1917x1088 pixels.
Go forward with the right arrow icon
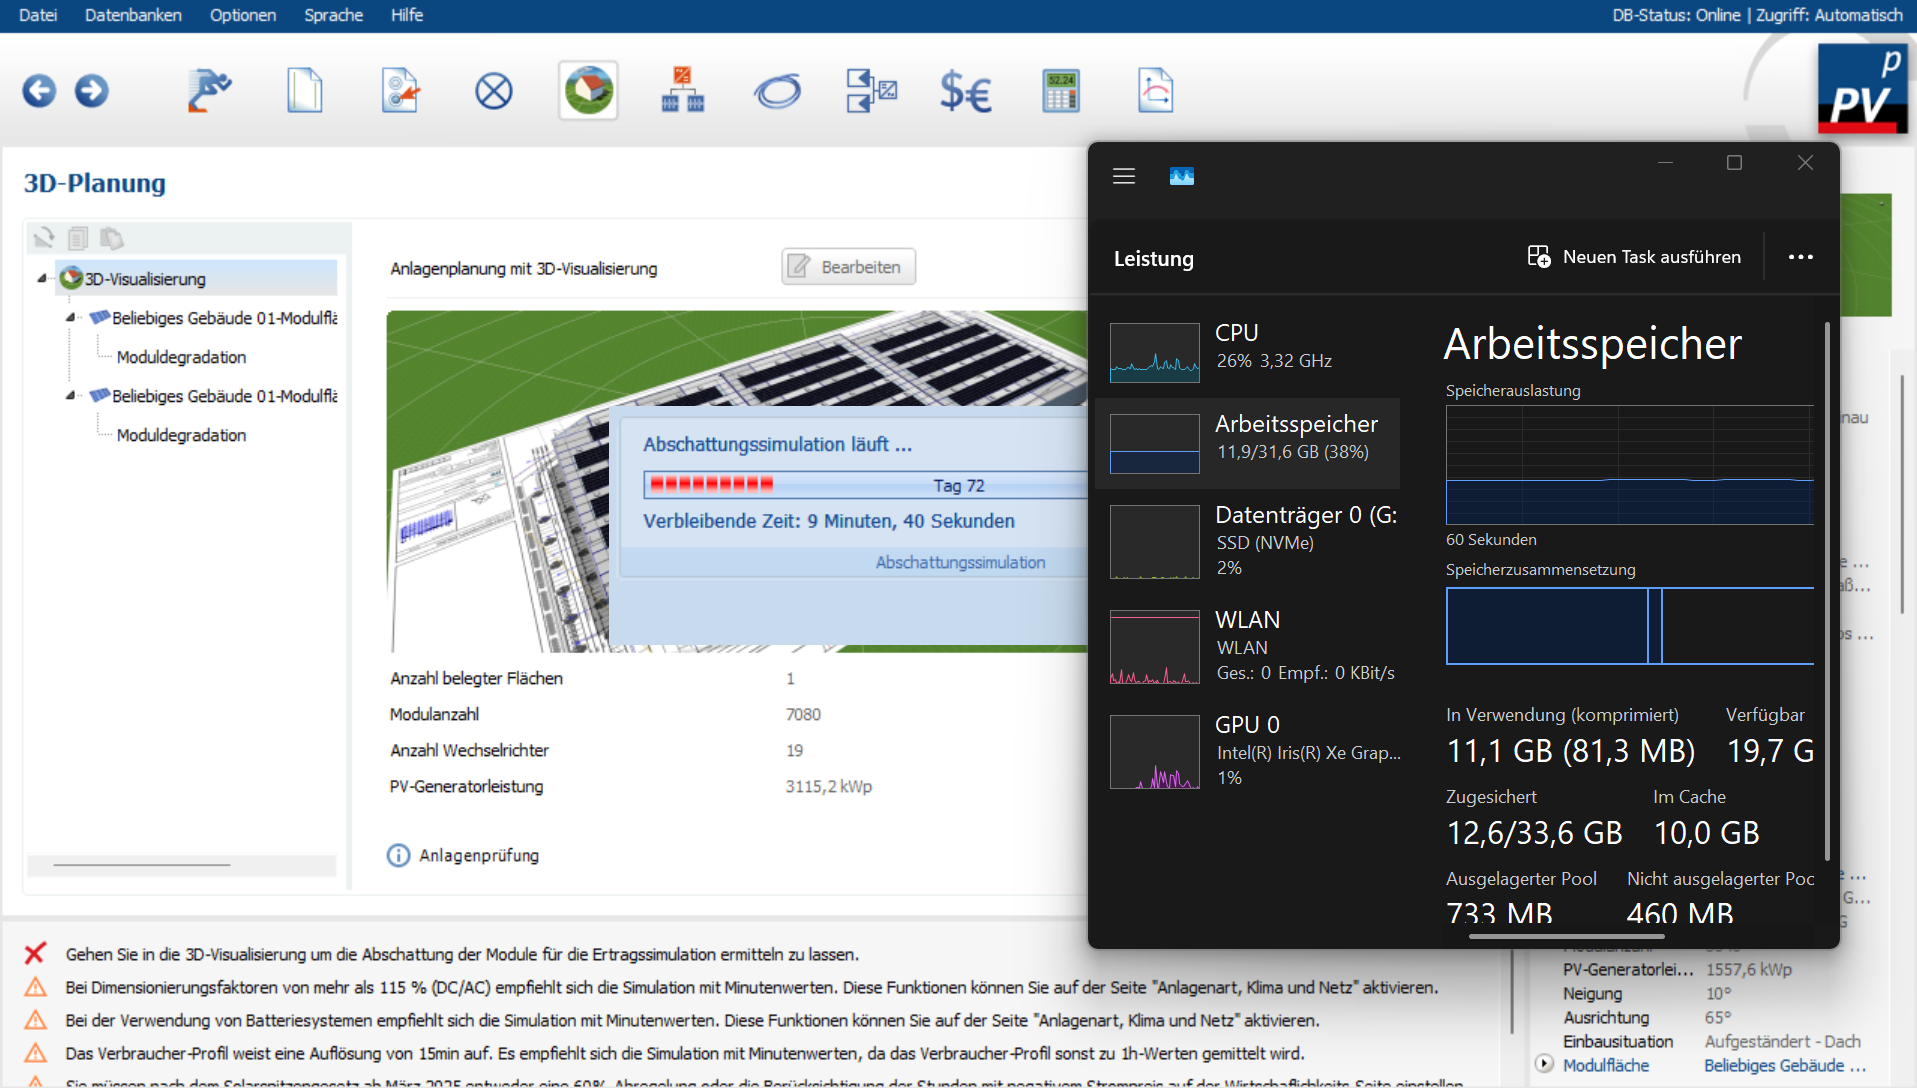91,91
